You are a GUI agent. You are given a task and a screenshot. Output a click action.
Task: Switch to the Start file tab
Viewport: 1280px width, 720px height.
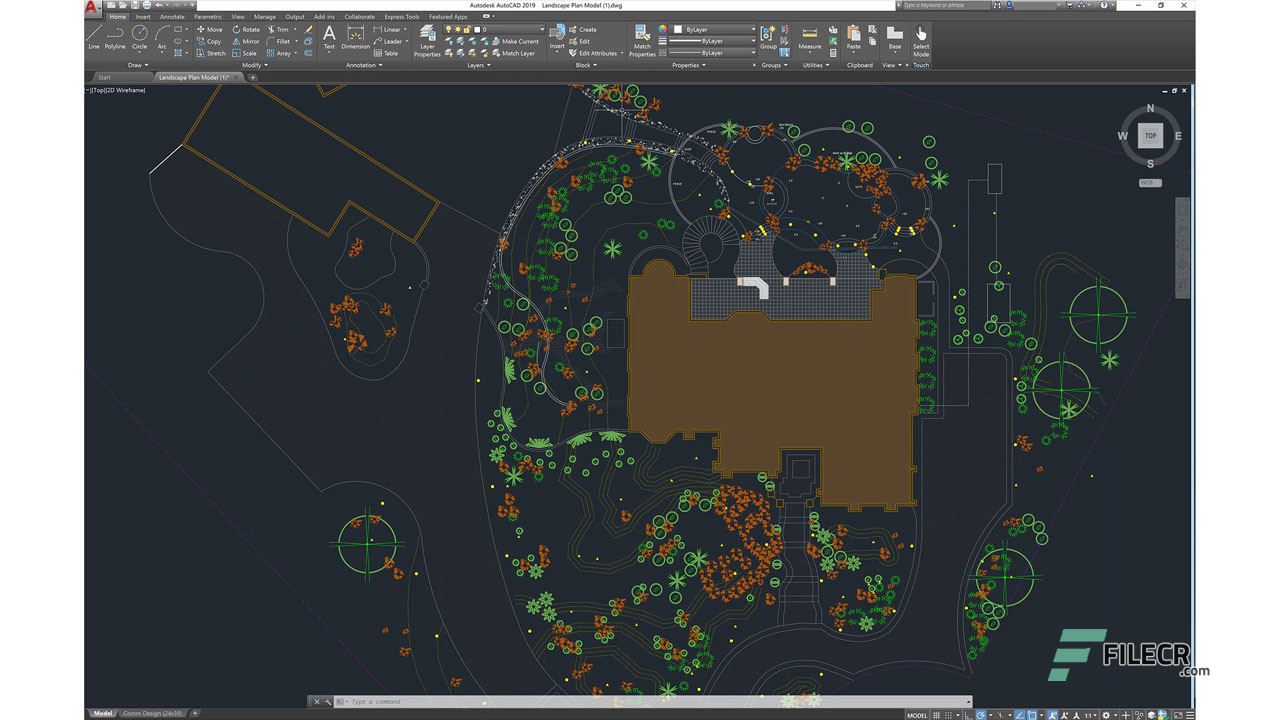click(x=104, y=77)
